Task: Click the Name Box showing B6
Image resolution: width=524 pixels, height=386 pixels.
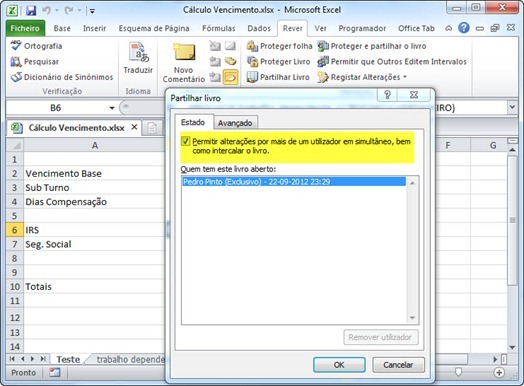Action: [x=56, y=108]
